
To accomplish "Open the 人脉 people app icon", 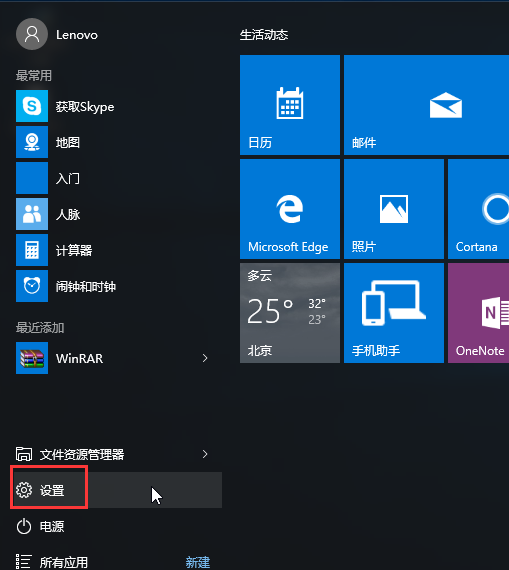I will 32,214.
